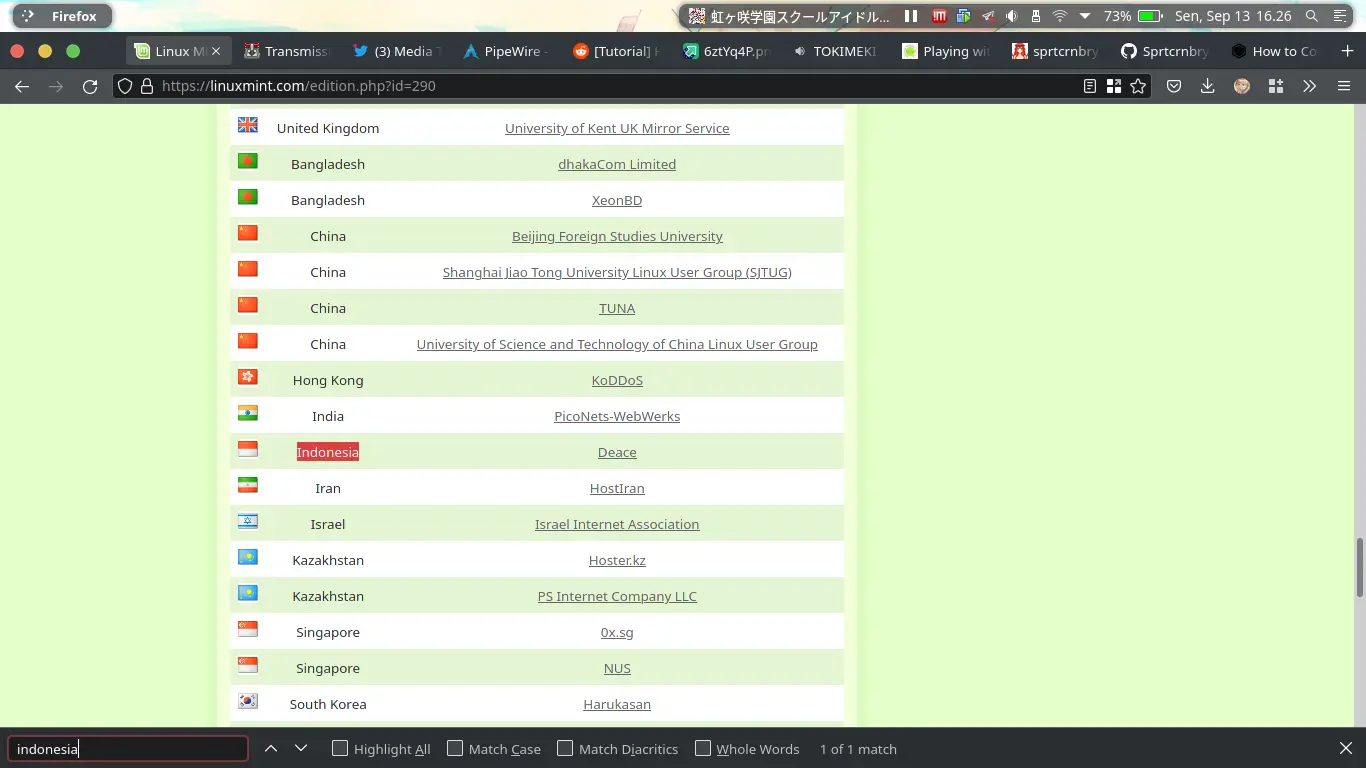Open the notifications panel icon
This screenshot has height=768, width=1366.
pyautogui.click(x=1341, y=16)
